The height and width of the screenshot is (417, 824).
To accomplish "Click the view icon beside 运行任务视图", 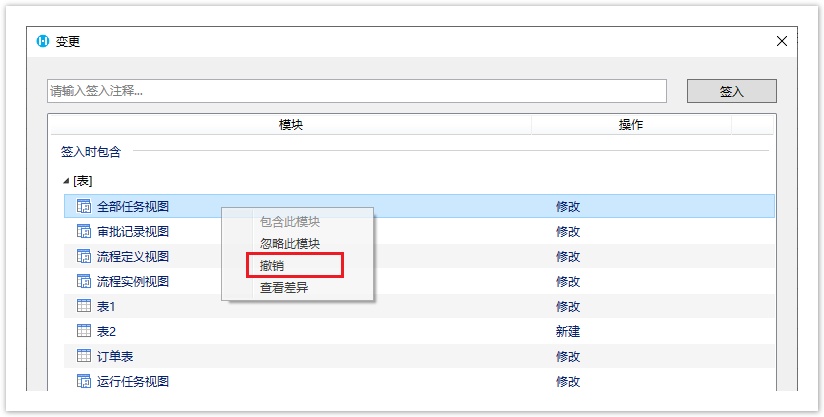I will pyautogui.click(x=84, y=382).
